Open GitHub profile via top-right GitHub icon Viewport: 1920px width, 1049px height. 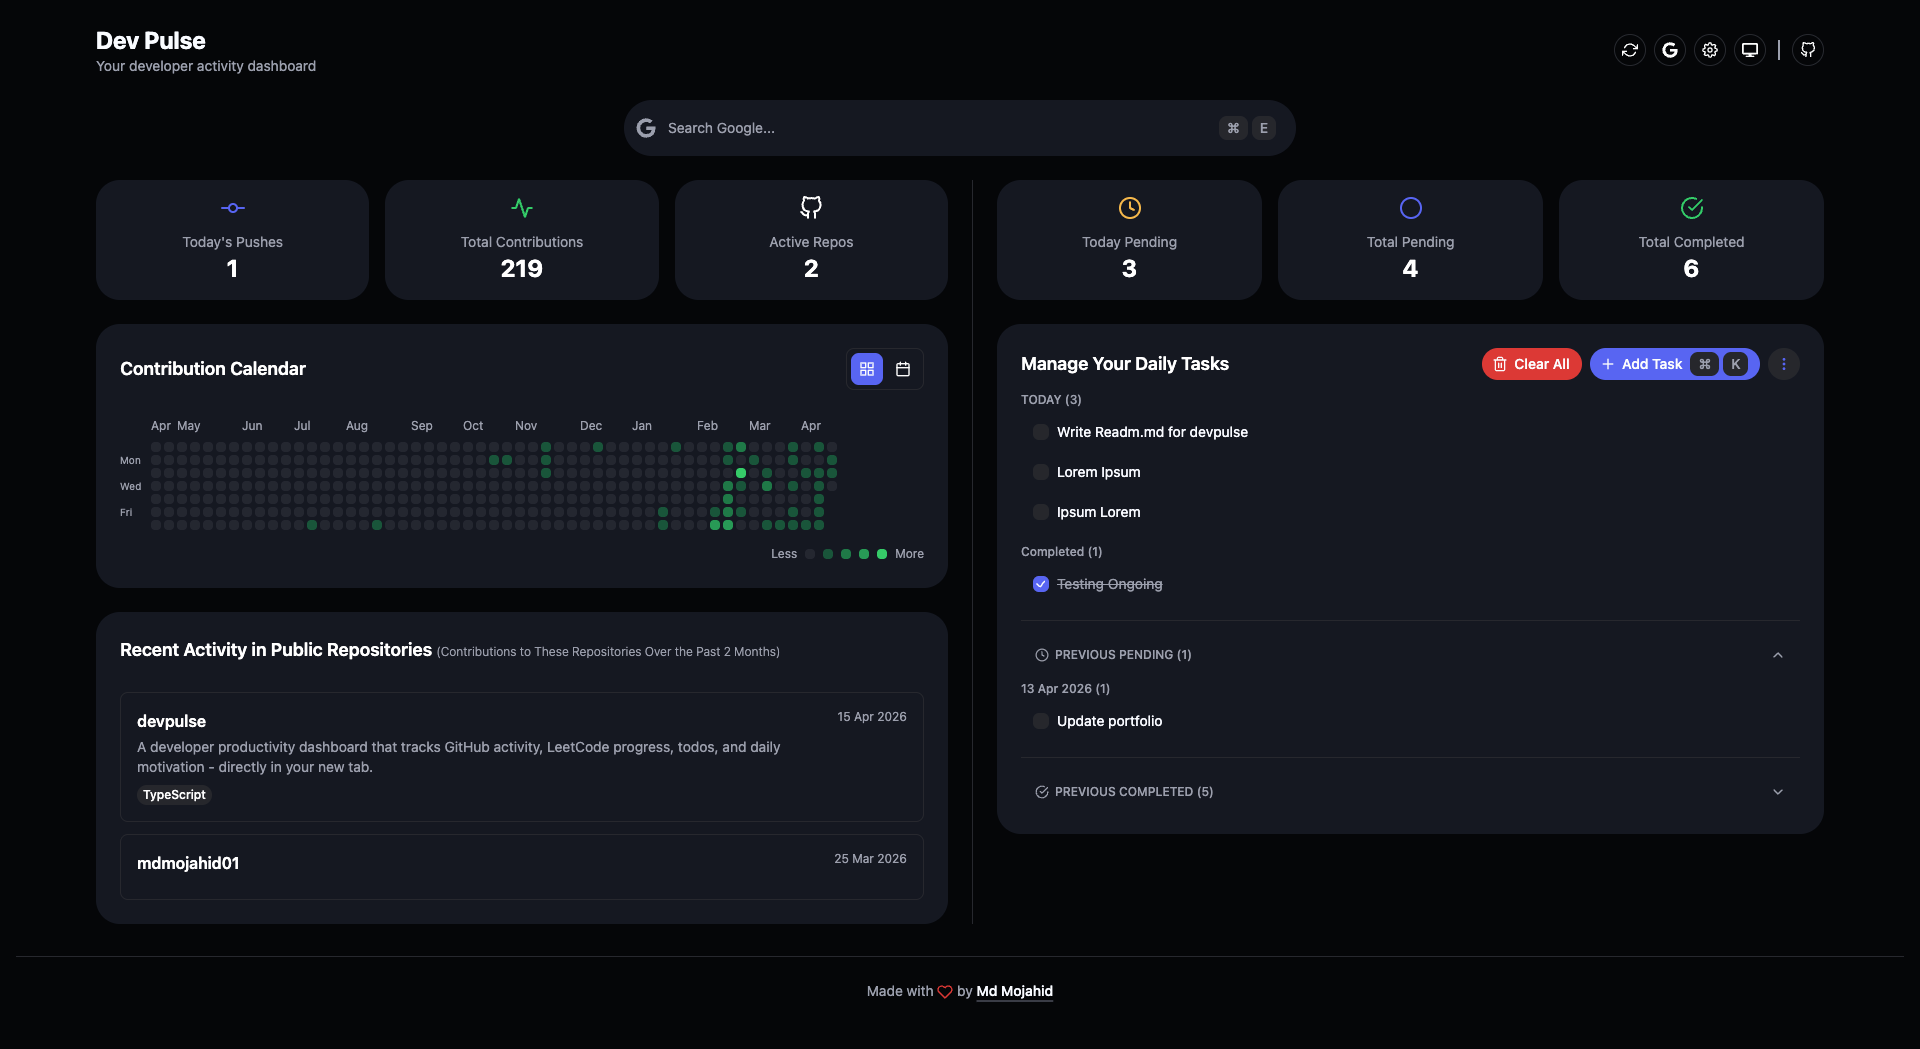(1807, 49)
